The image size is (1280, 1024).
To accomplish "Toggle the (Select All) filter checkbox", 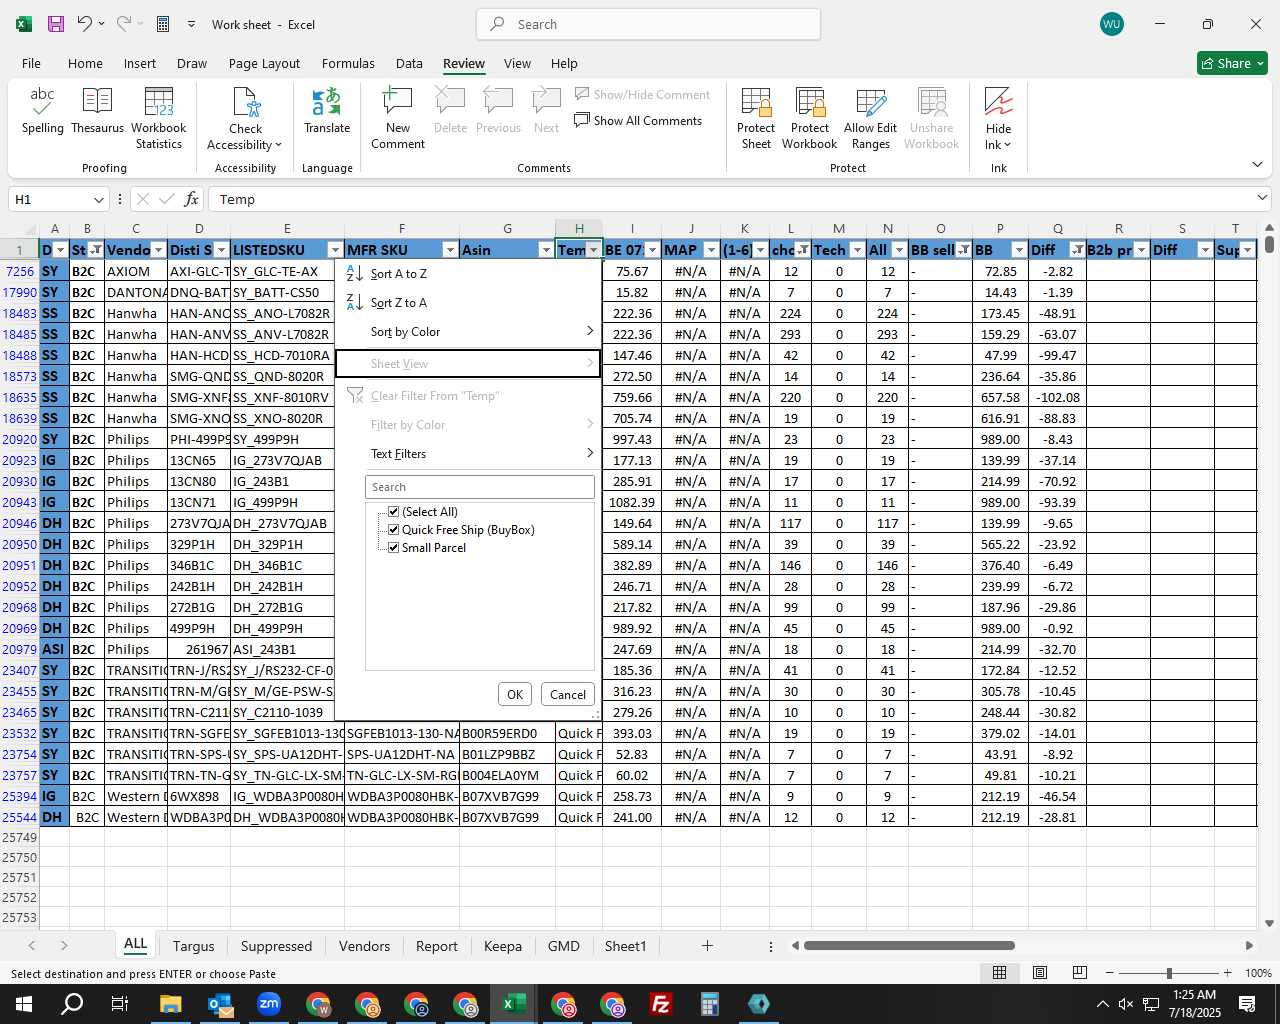I will coord(394,512).
